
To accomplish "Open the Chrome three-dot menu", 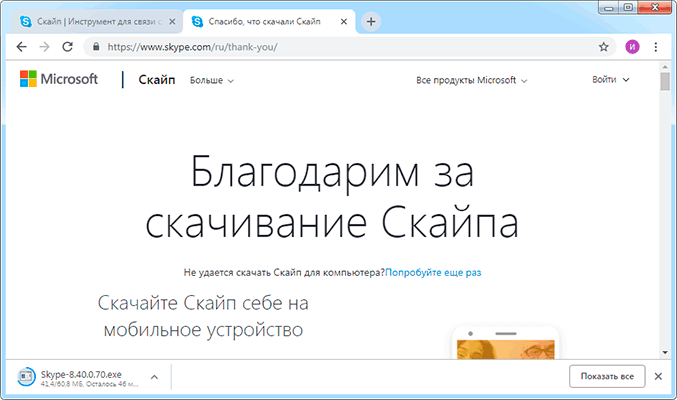I will click(655, 47).
